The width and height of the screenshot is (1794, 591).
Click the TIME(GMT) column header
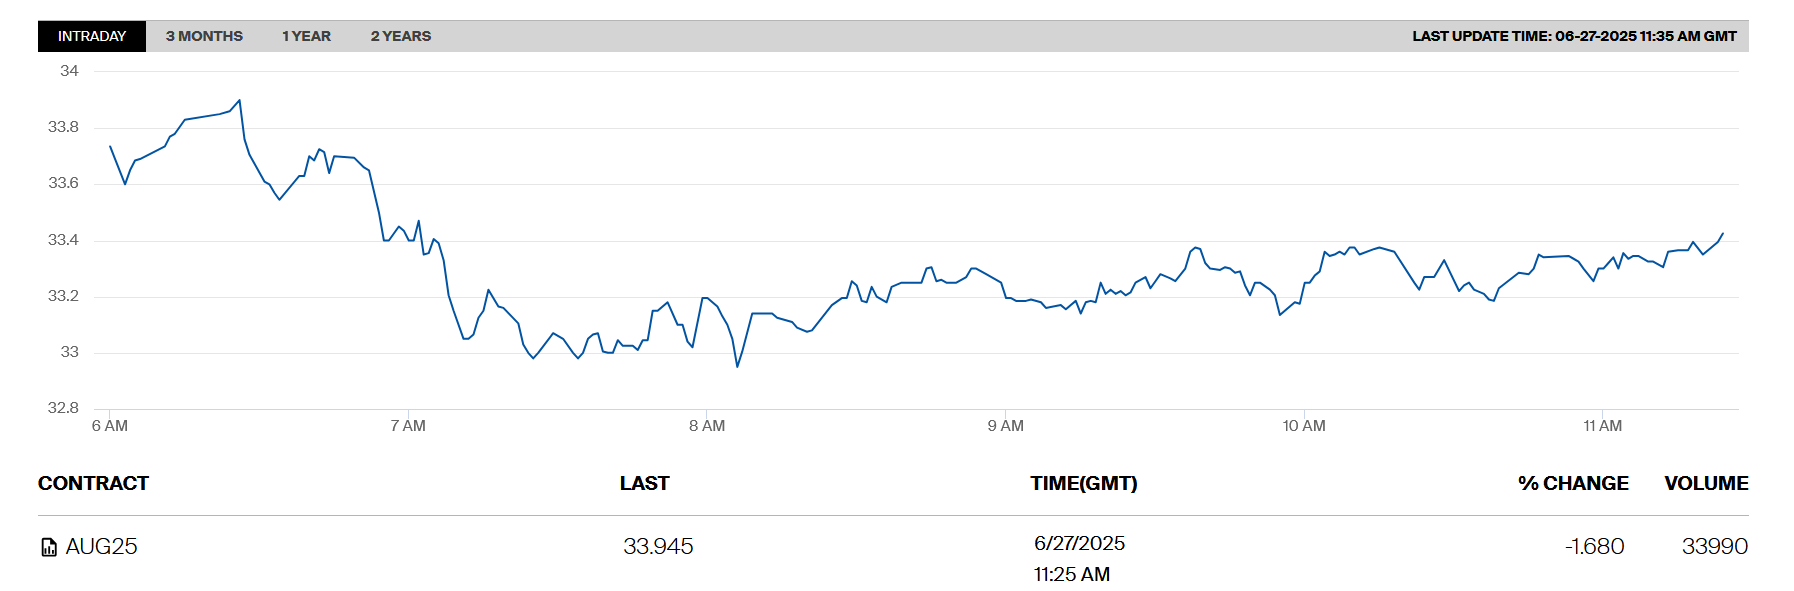pos(1083,483)
